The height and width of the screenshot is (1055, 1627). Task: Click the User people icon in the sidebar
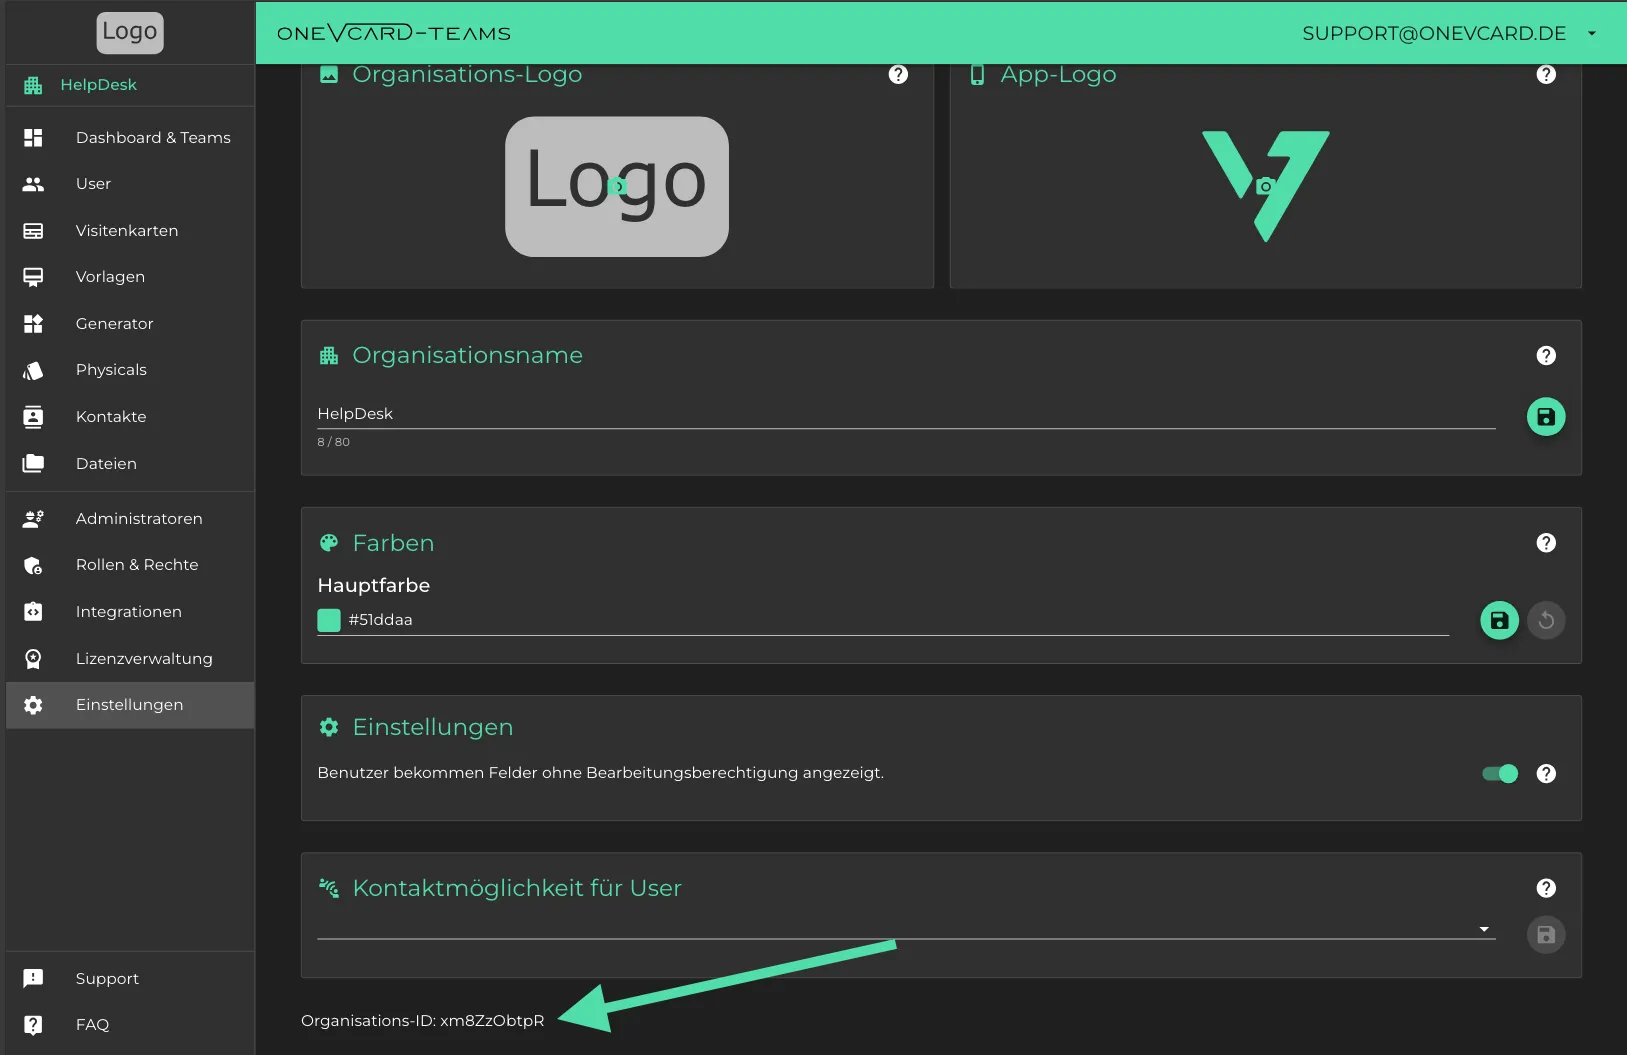pos(33,184)
